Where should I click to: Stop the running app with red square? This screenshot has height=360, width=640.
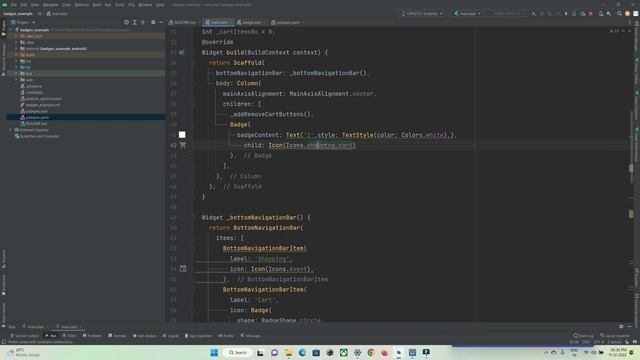[x=591, y=13]
